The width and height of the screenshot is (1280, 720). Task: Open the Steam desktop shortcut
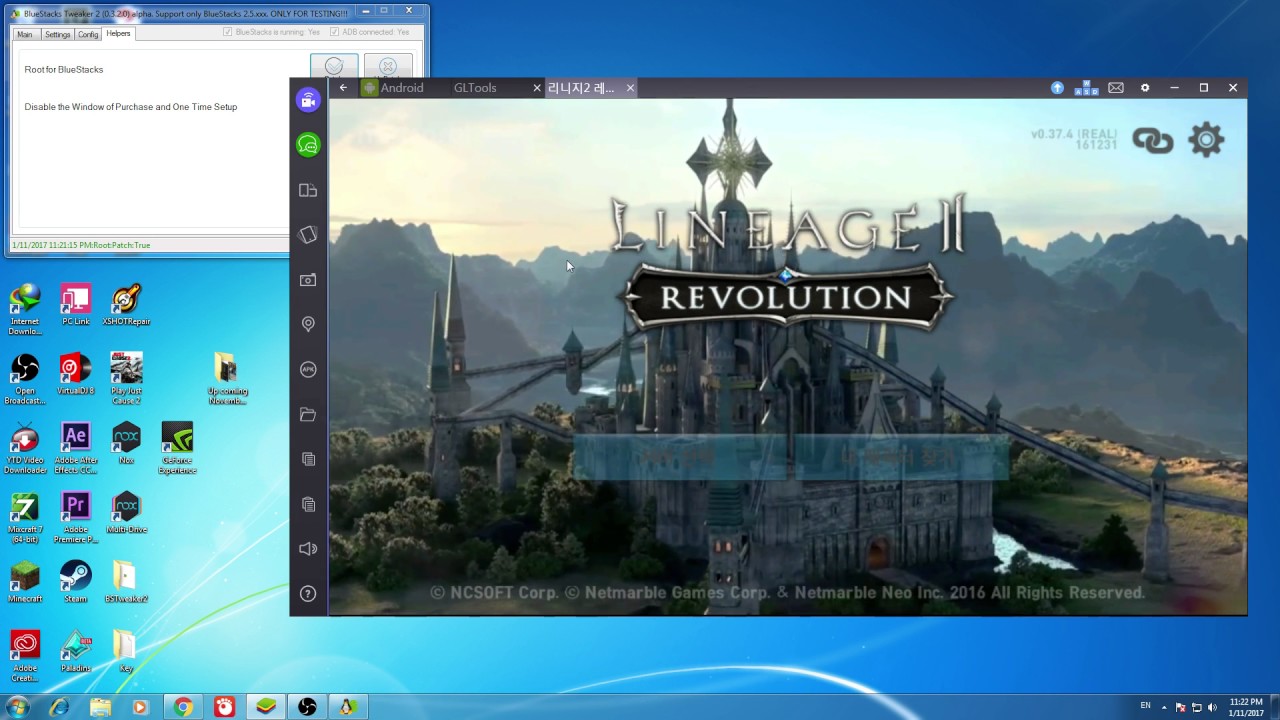click(75, 581)
